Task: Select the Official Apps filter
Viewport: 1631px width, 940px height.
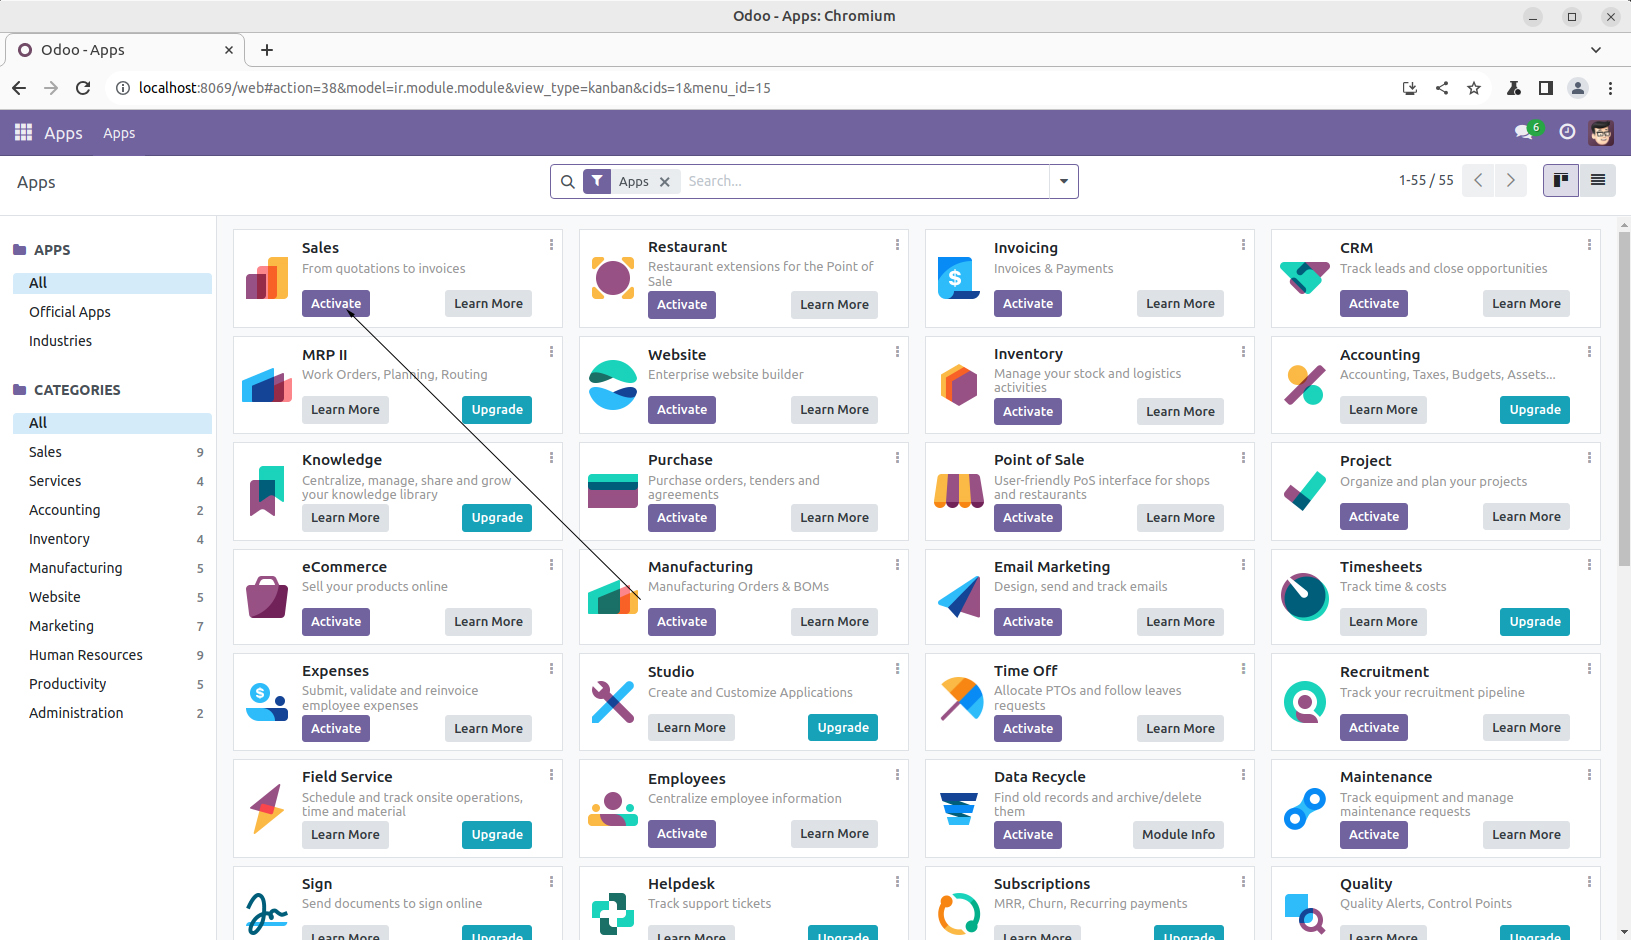Action: [x=70, y=312]
